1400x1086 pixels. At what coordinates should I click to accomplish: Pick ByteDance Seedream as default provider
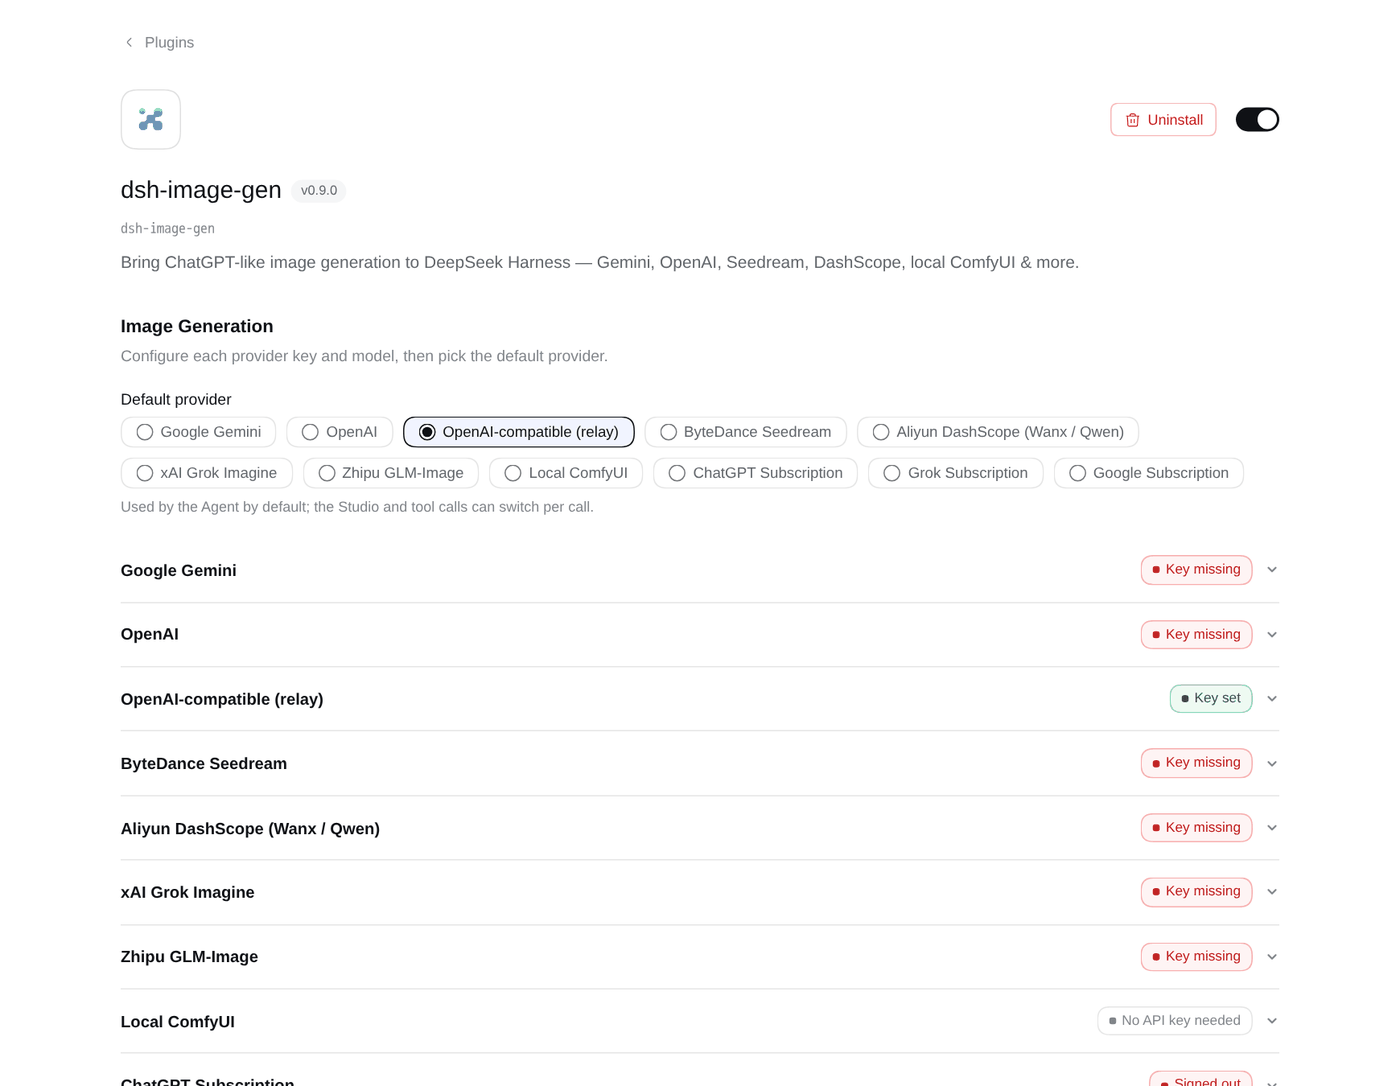tap(745, 432)
